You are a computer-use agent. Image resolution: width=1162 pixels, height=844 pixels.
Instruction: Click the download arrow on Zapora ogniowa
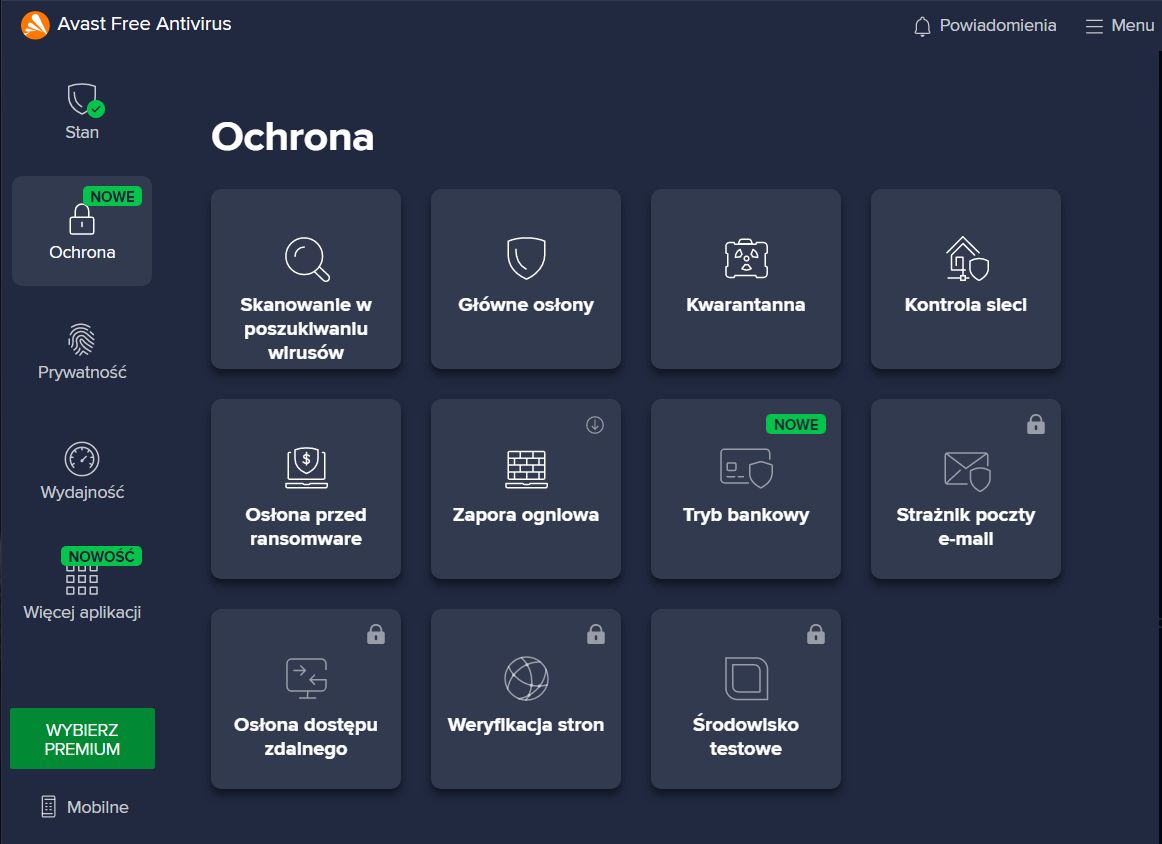point(594,425)
